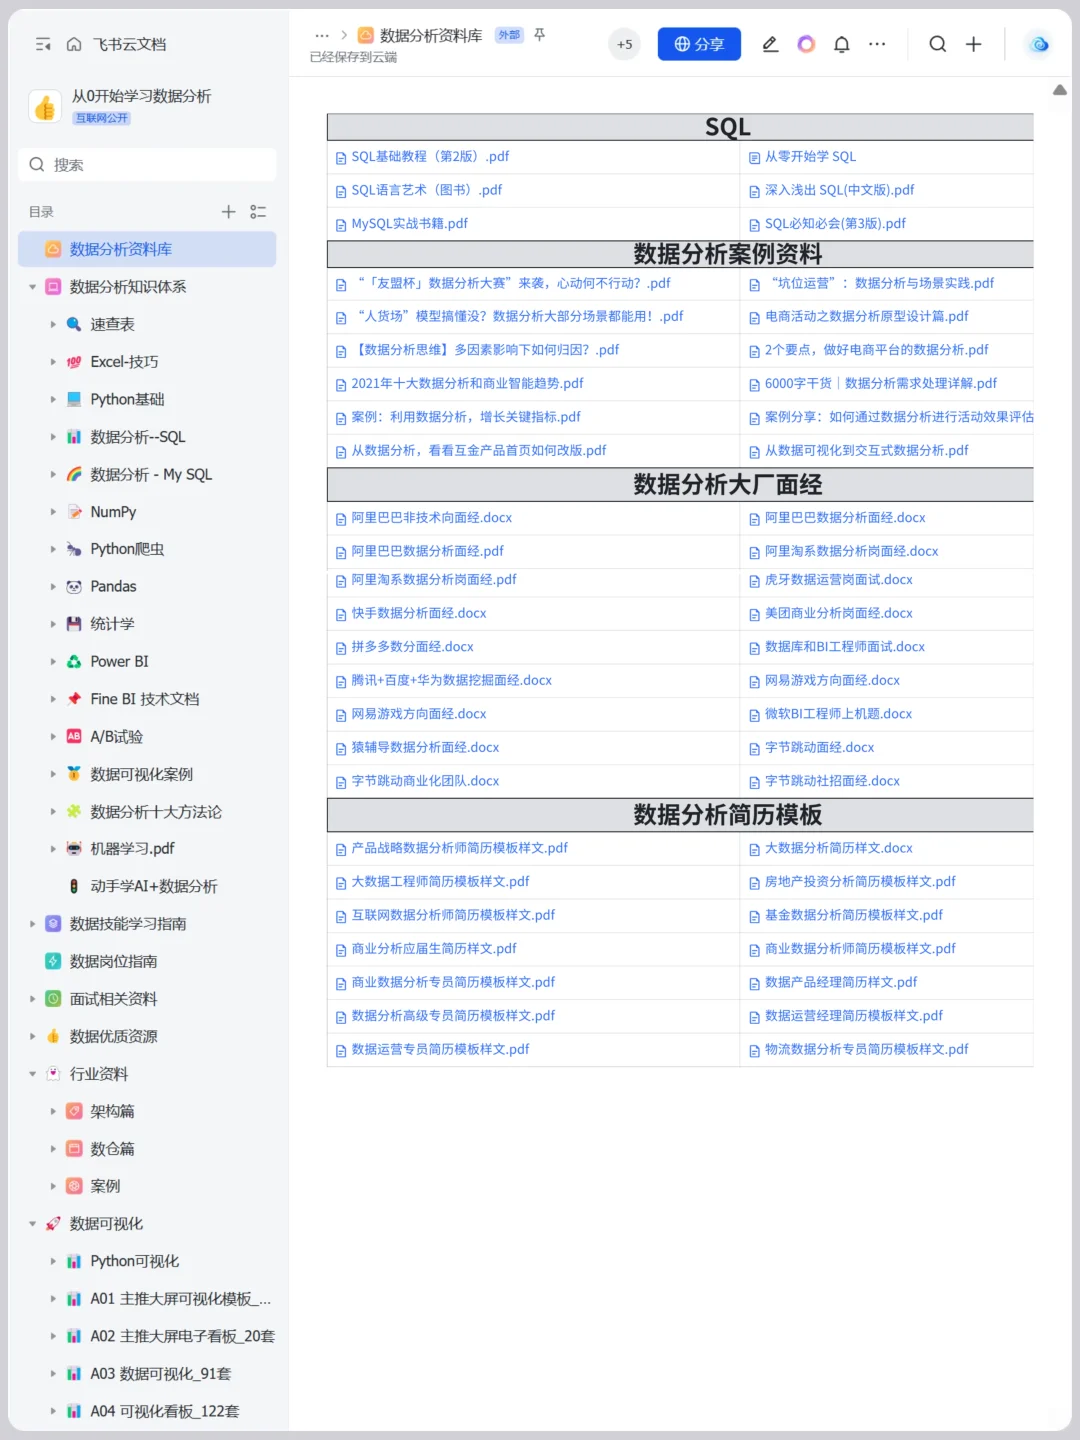1080x1440 pixels.
Task: Open the 数据分析 - My SQL page
Action: 151,474
